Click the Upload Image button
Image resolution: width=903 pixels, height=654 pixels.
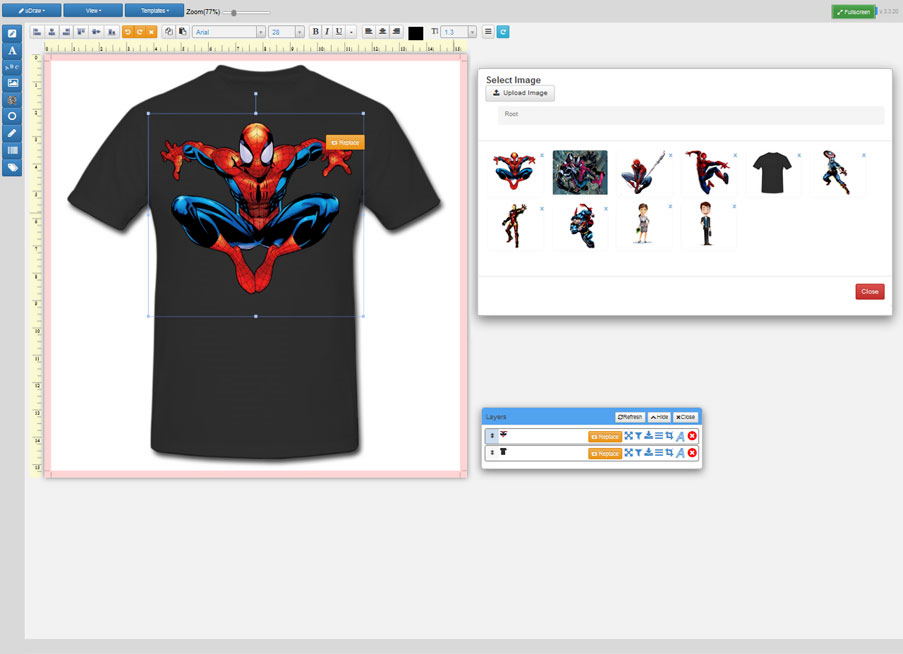point(520,93)
